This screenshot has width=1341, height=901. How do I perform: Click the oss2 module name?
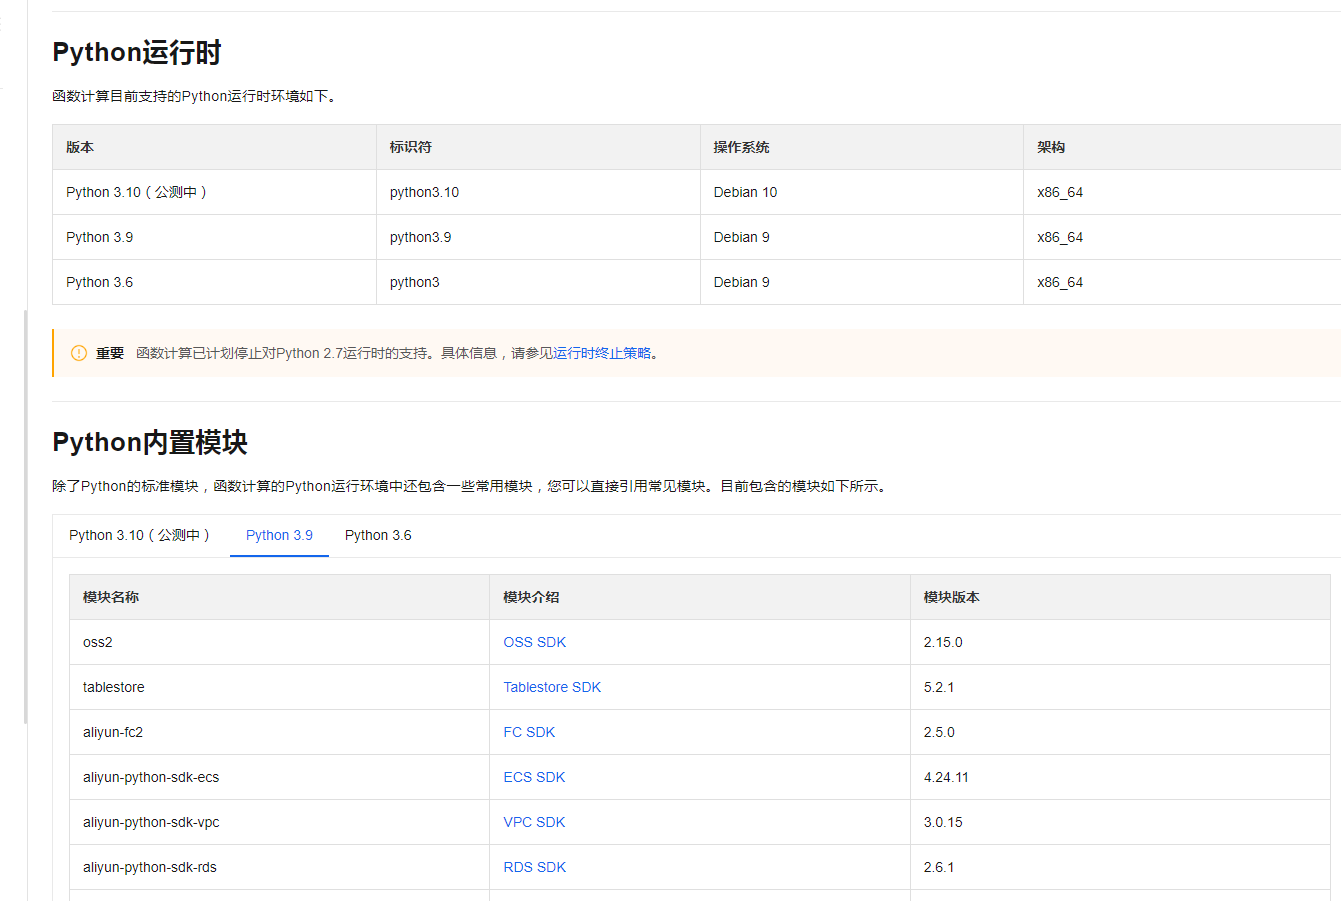[x=97, y=642]
